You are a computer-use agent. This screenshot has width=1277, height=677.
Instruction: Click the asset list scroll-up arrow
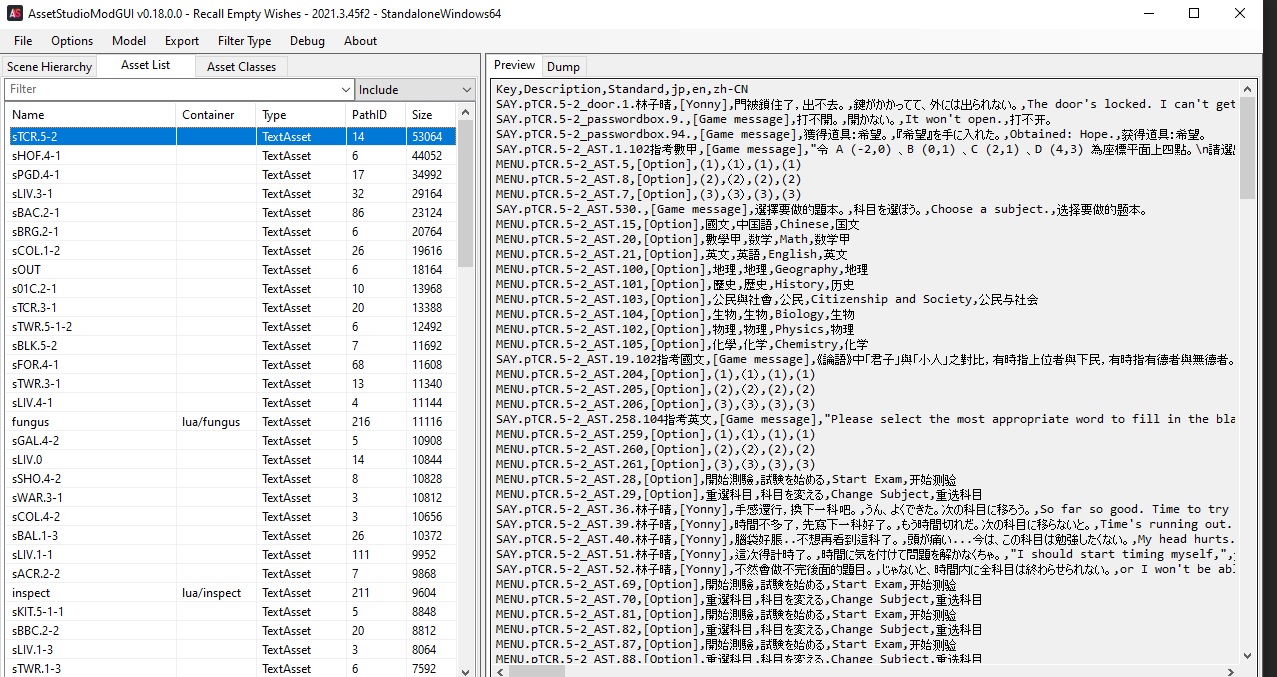[466, 115]
